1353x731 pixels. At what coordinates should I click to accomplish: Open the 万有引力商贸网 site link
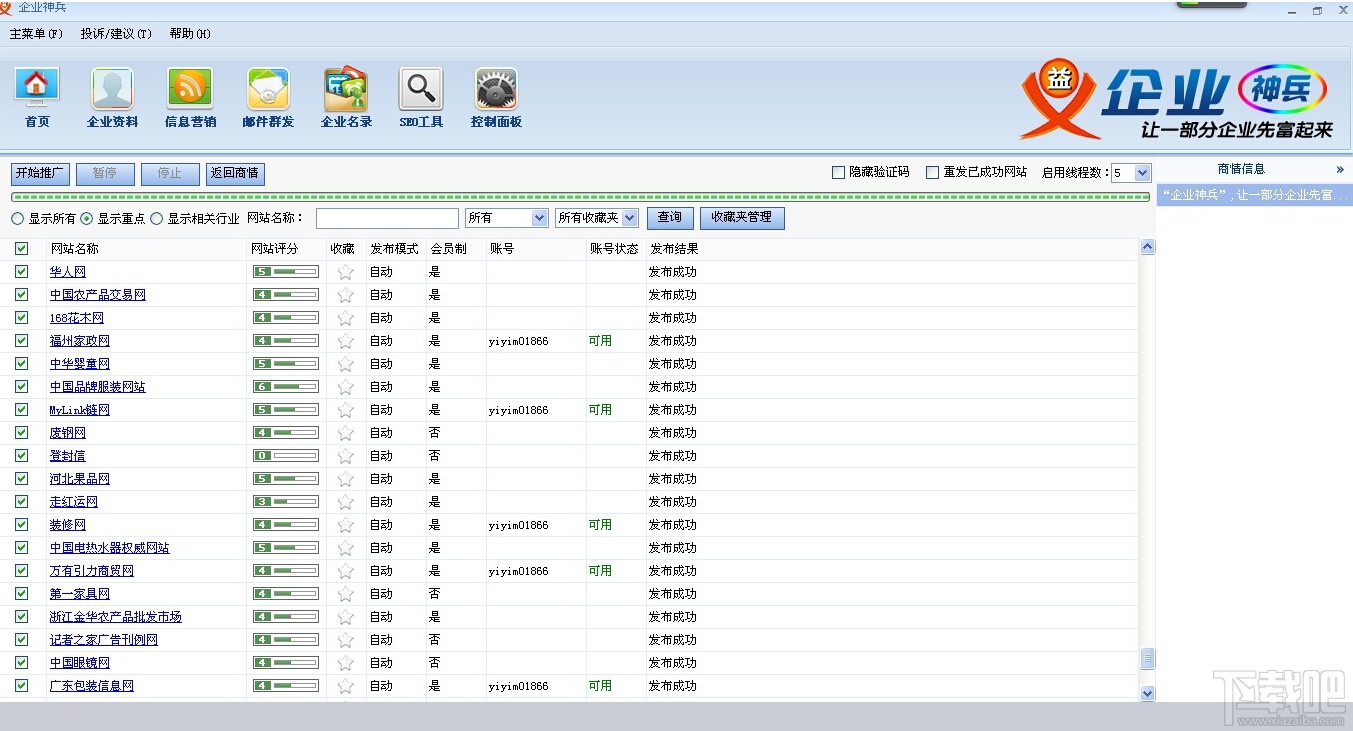click(92, 571)
